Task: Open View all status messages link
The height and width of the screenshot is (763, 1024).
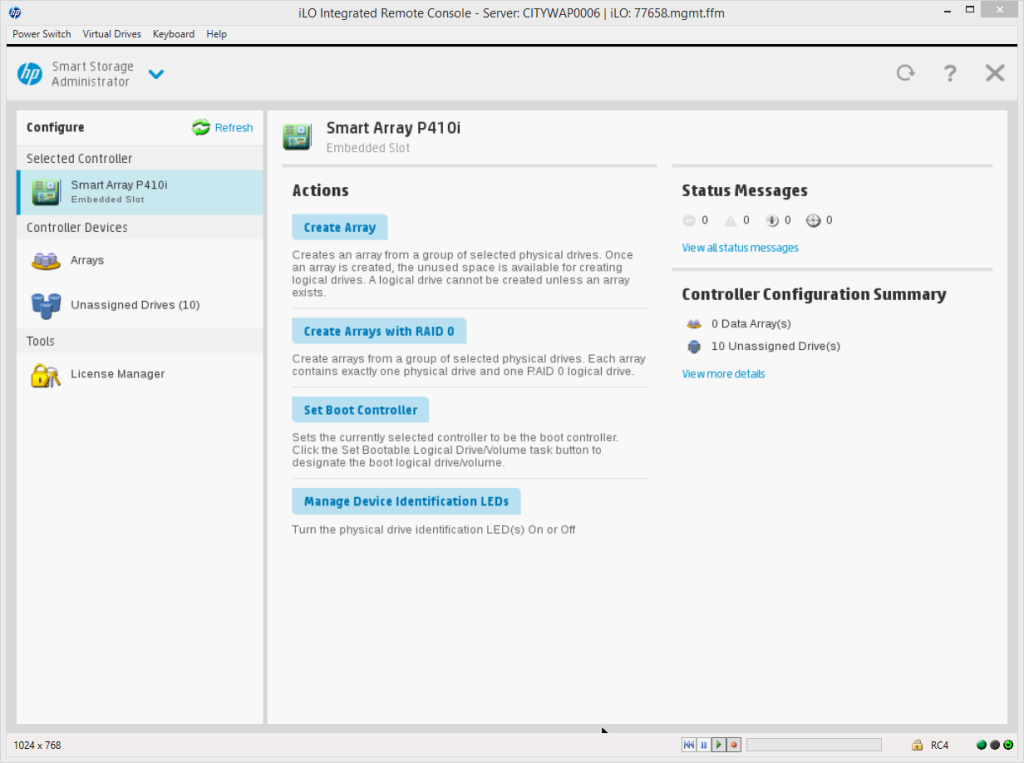Action: [x=739, y=247]
